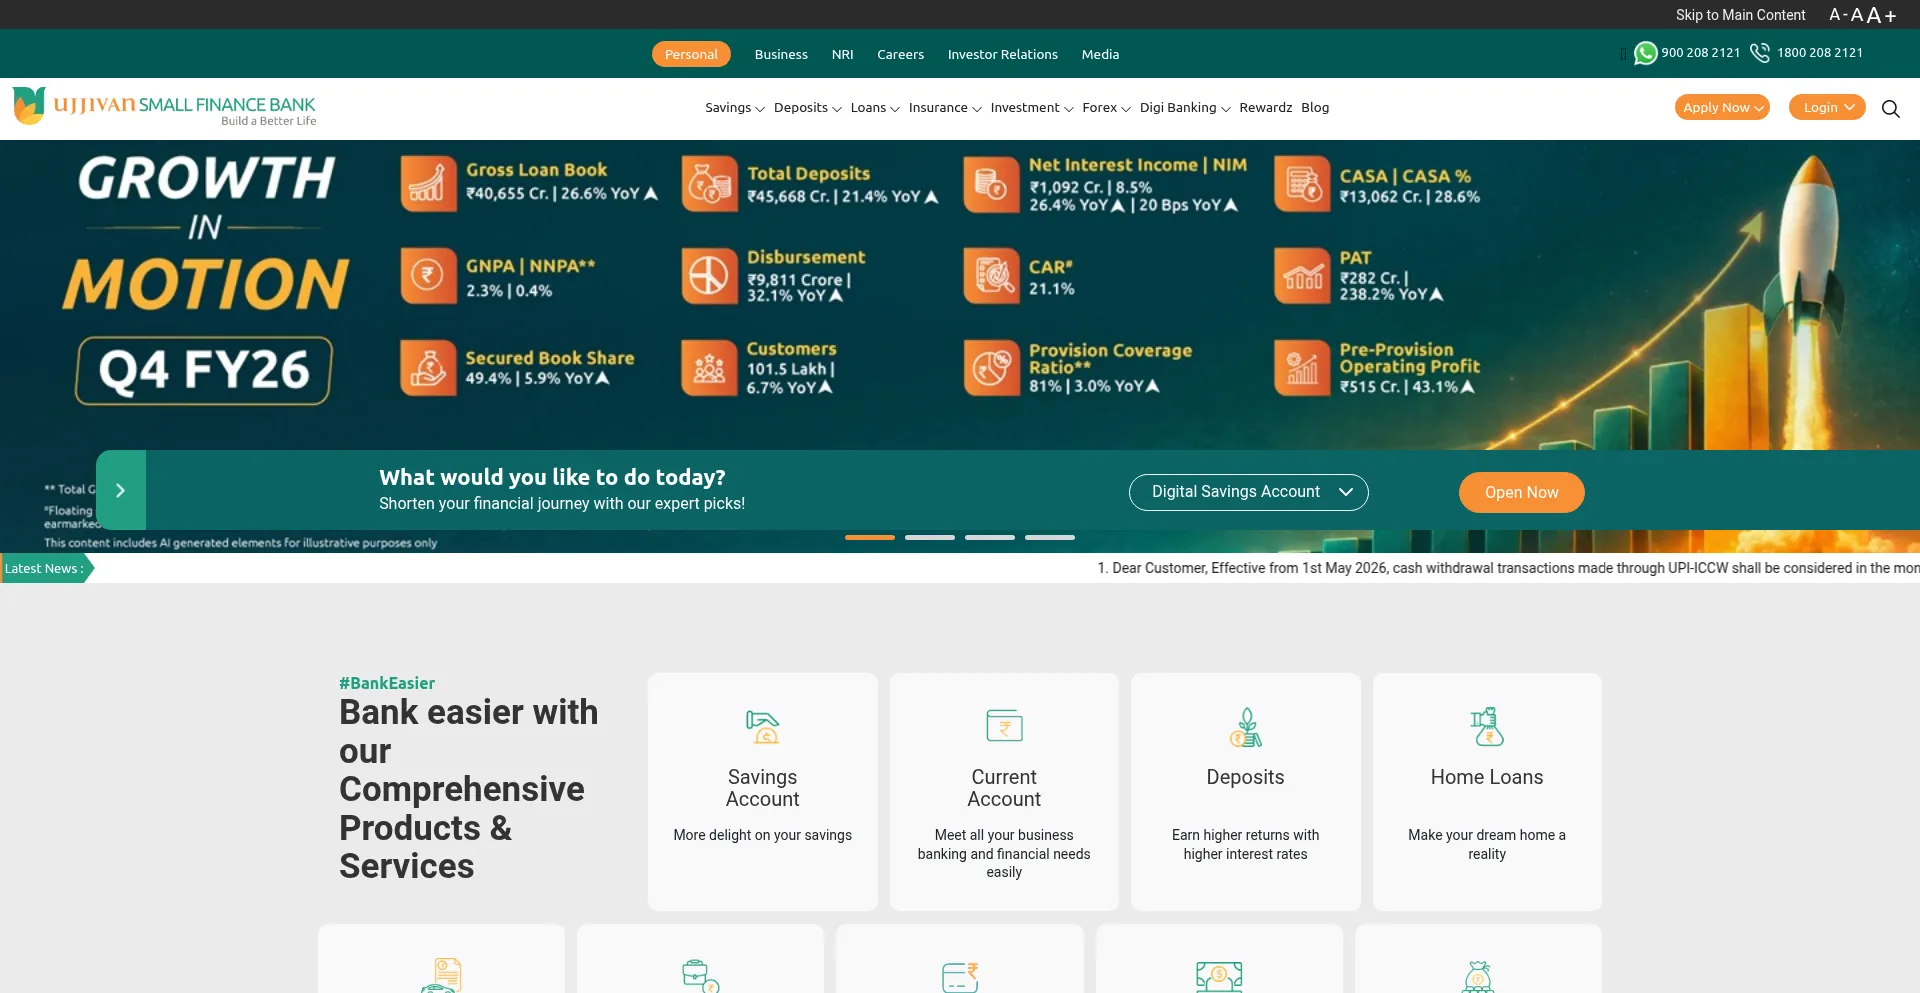Click the GNPA rupee icon

pos(428,275)
